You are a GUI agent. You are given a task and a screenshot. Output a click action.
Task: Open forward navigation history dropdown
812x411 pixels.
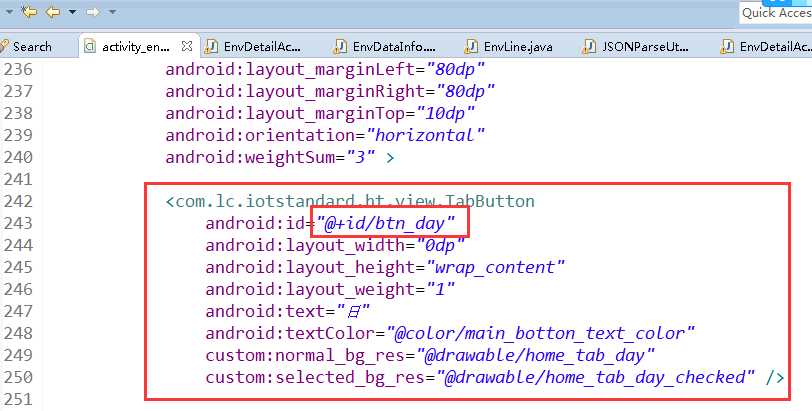point(112,11)
